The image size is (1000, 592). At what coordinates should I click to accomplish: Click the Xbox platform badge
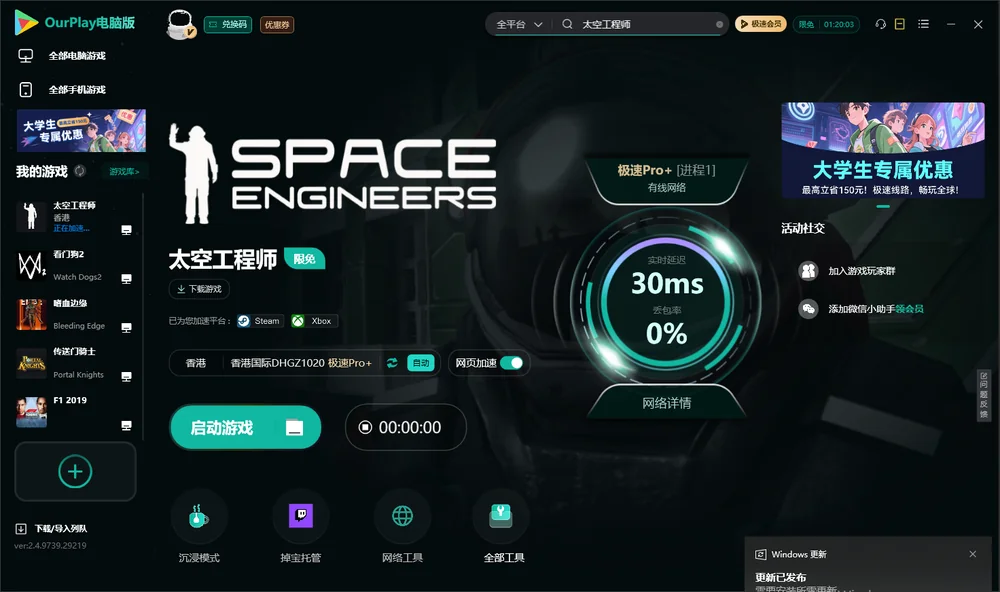pyautogui.click(x=312, y=321)
